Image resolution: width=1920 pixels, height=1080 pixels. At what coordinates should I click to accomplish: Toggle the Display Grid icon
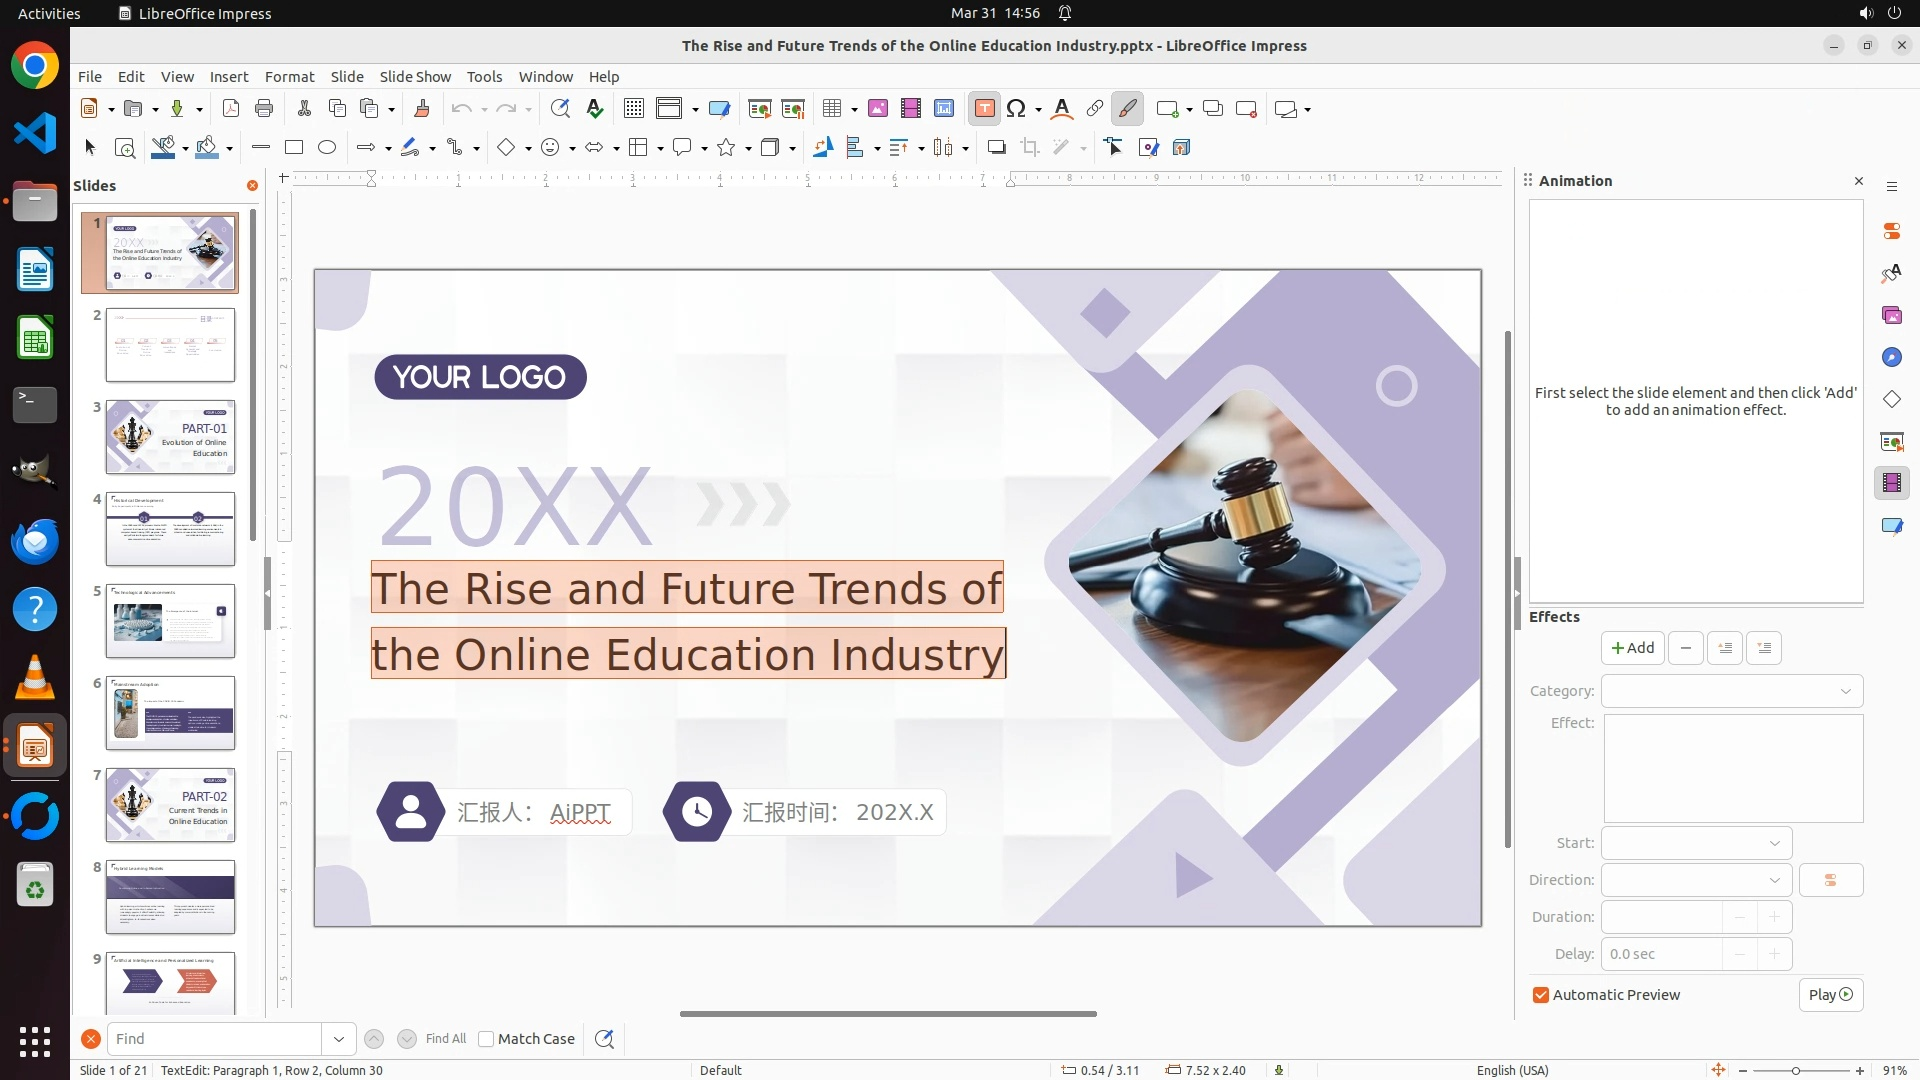point(633,109)
